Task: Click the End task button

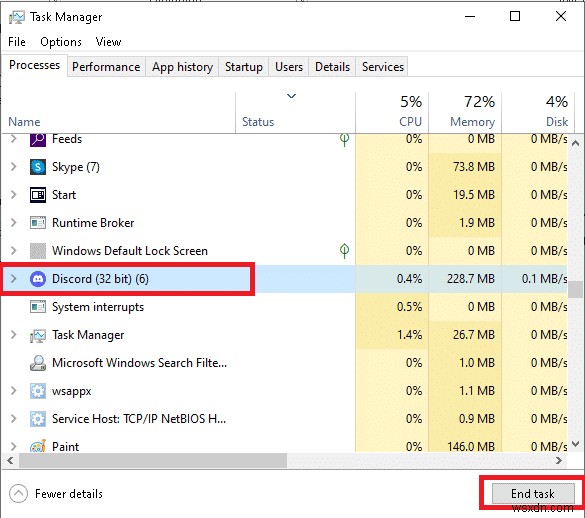Action: 533,494
